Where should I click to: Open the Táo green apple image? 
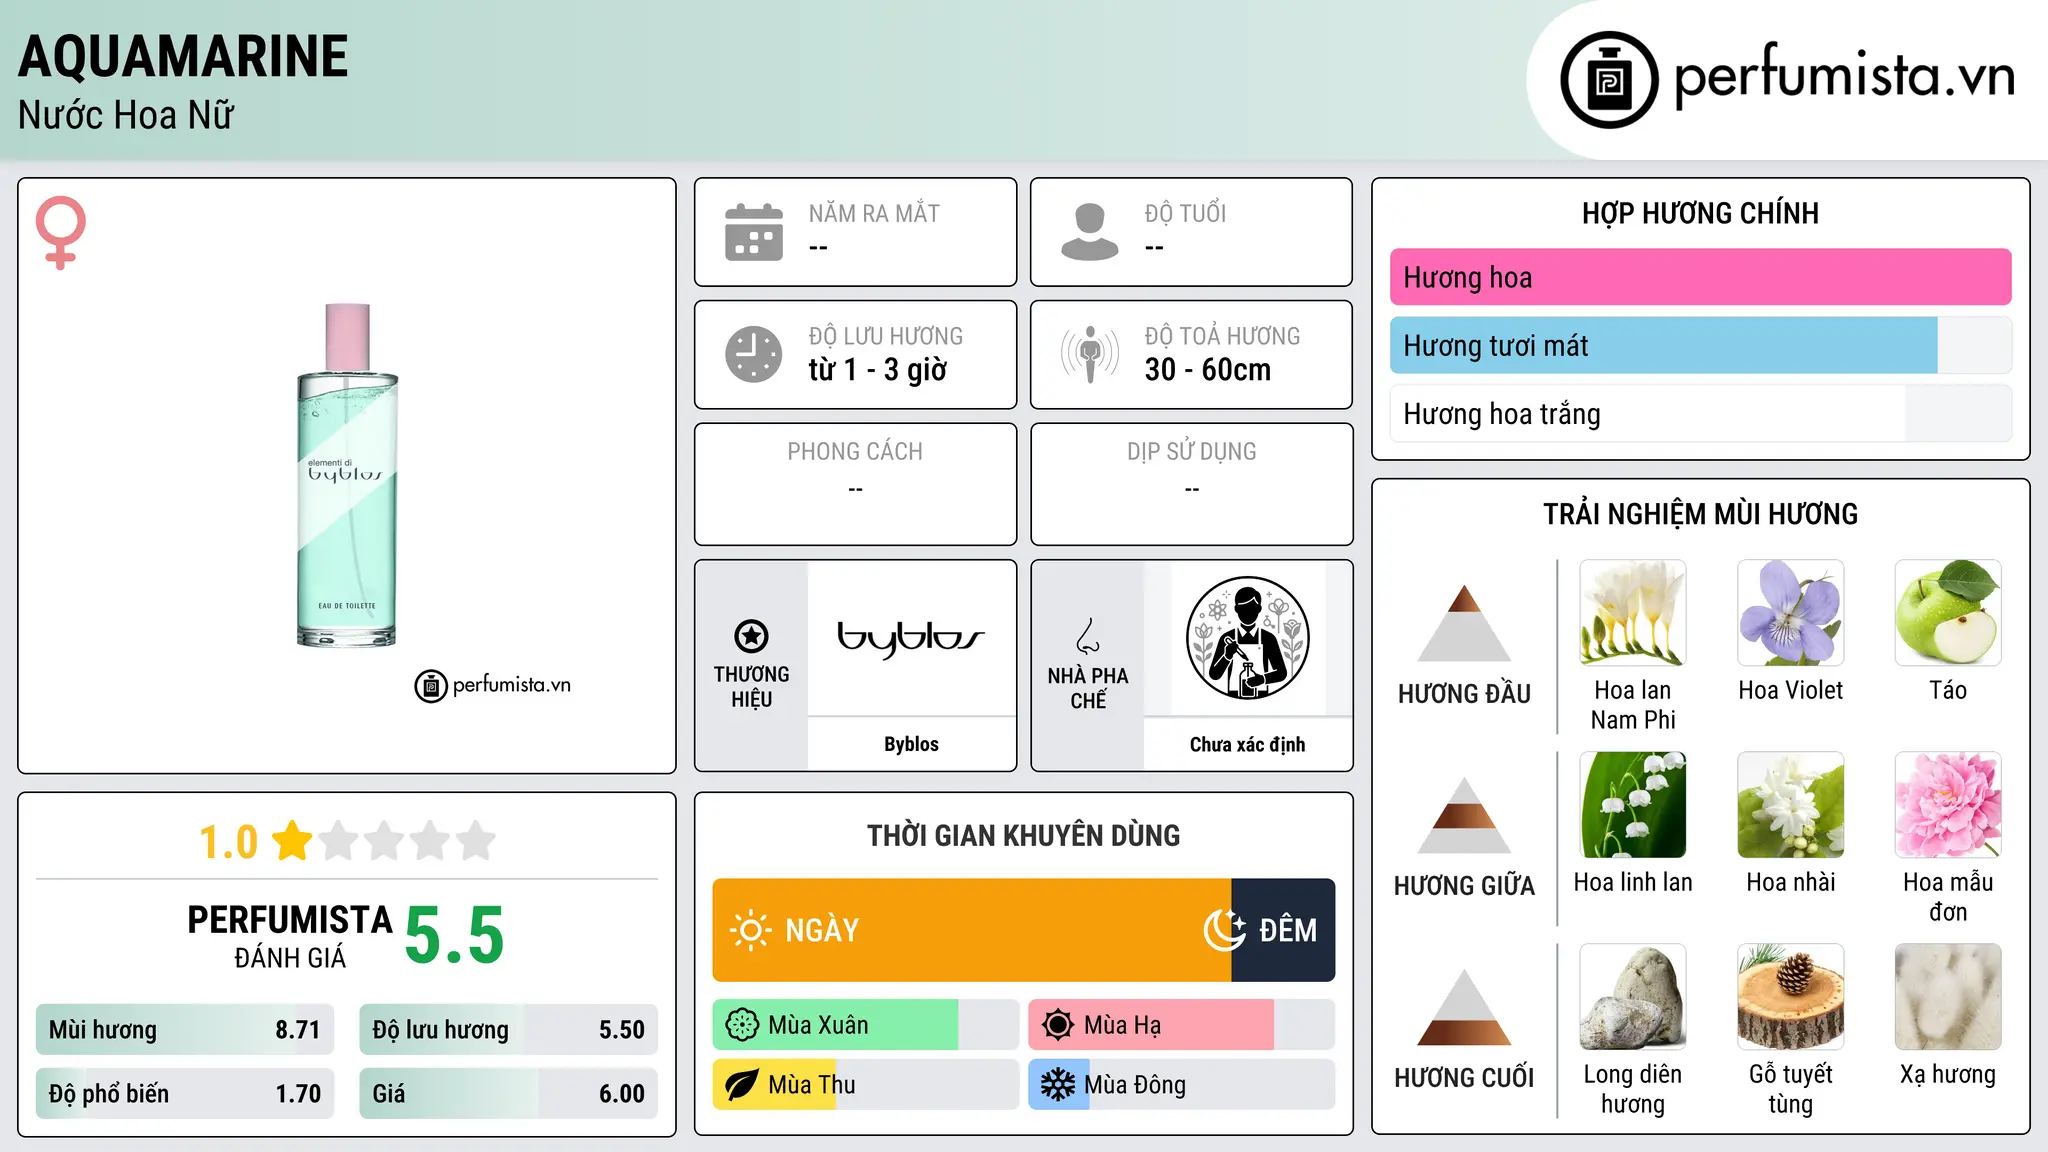coord(1948,613)
